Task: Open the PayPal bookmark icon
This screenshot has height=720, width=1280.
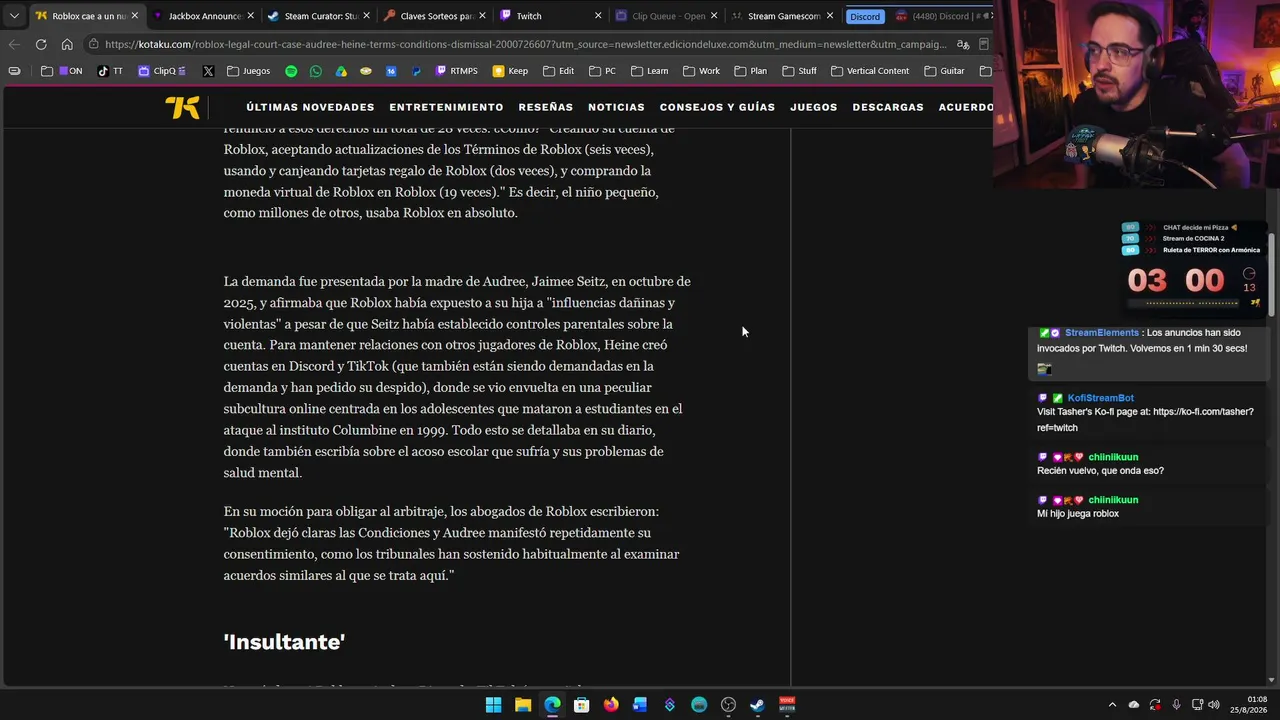Action: pyautogui.click(x=416, y=71)
